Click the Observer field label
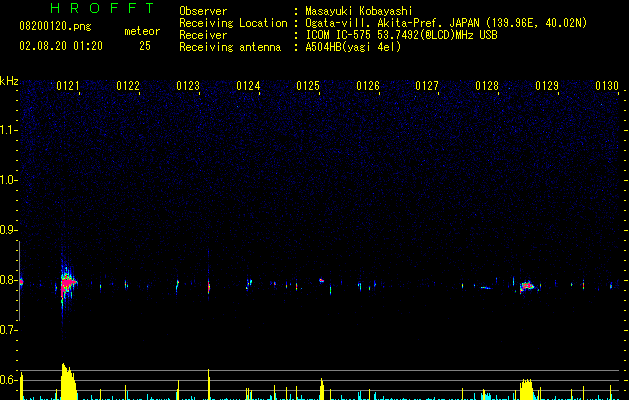Viewport: 629px width, 400px height. point(203,11)
